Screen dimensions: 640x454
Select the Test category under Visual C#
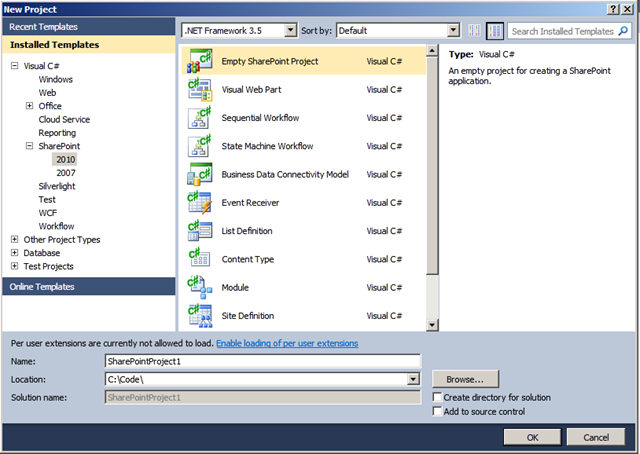point(47,200)
